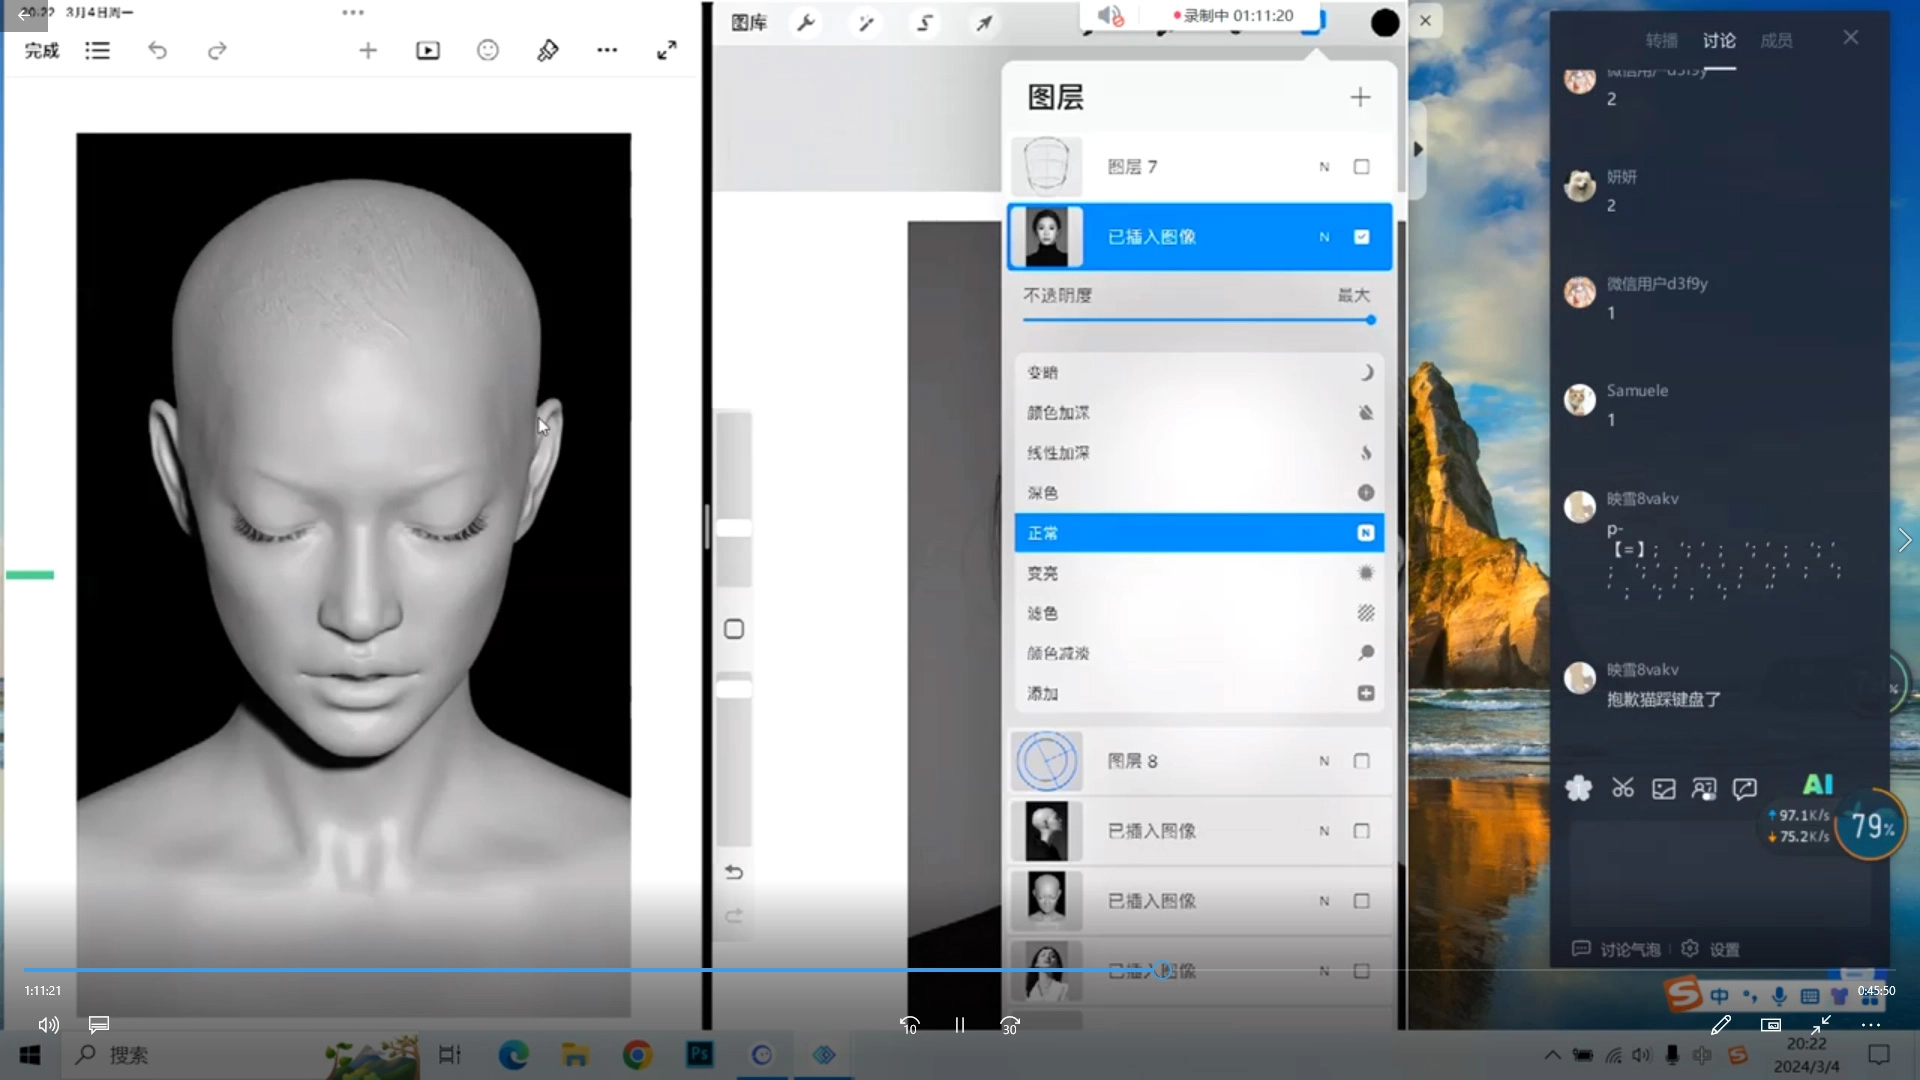
Task: Toggle visibility checkbox of 图层 8
Action: 1361,761
